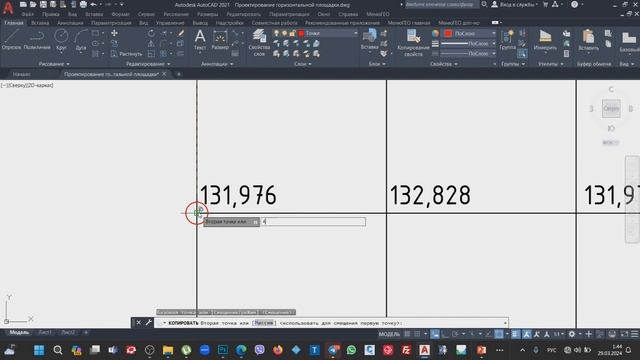Expand the Группы panel
640x360 pixels.
pyautogui.click(x=513, y=64)
